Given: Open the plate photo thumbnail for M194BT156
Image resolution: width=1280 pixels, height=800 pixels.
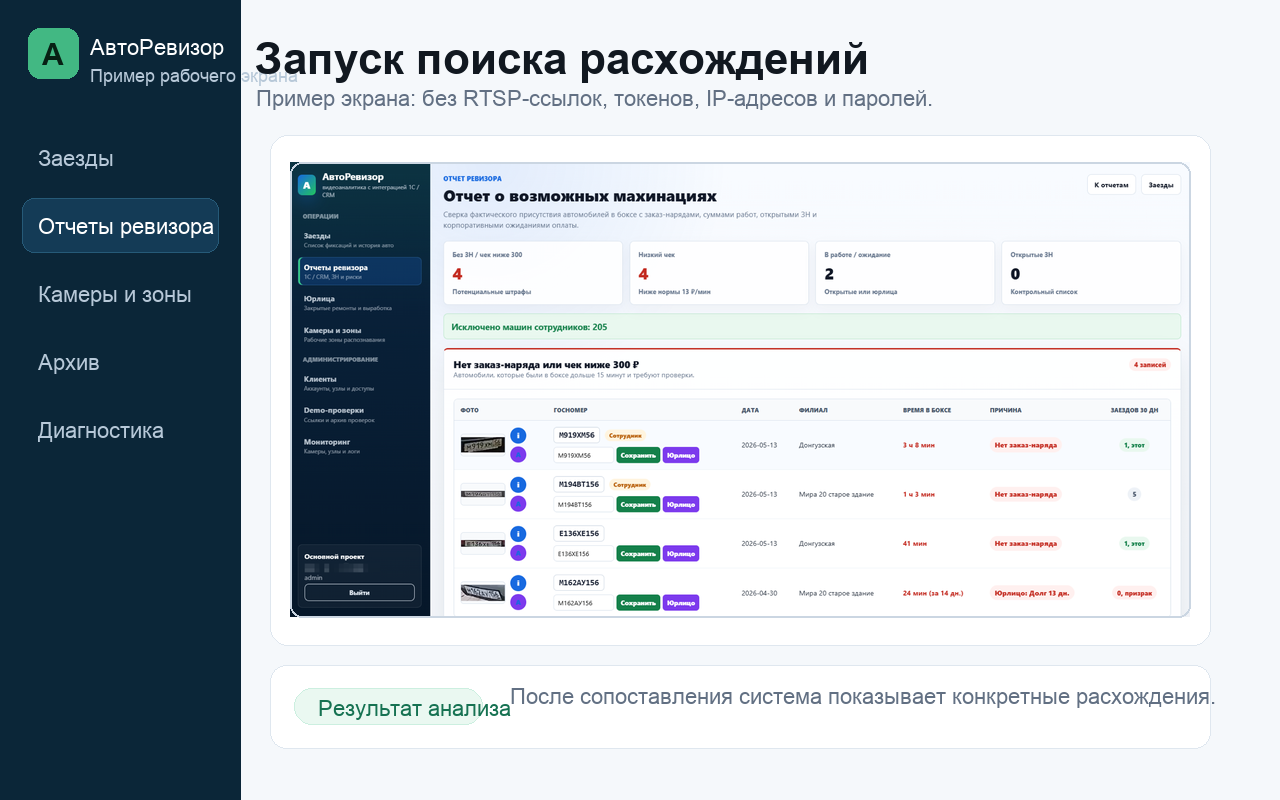Looking at the screenshot, I should pos(482,494).
